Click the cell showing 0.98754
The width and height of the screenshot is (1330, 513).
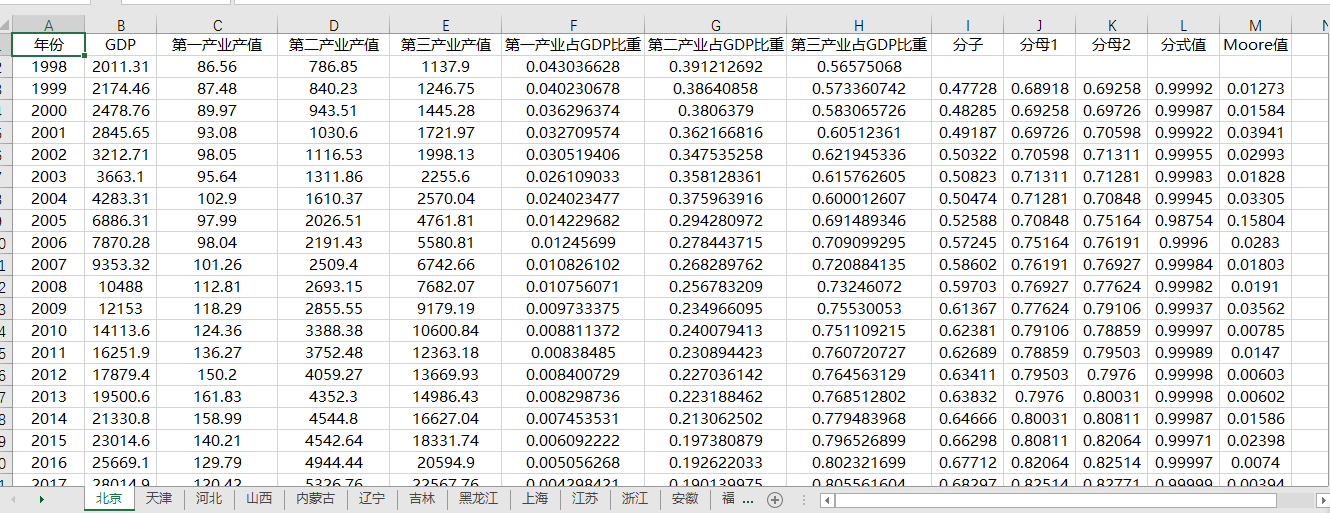(x=1184, y=220)
